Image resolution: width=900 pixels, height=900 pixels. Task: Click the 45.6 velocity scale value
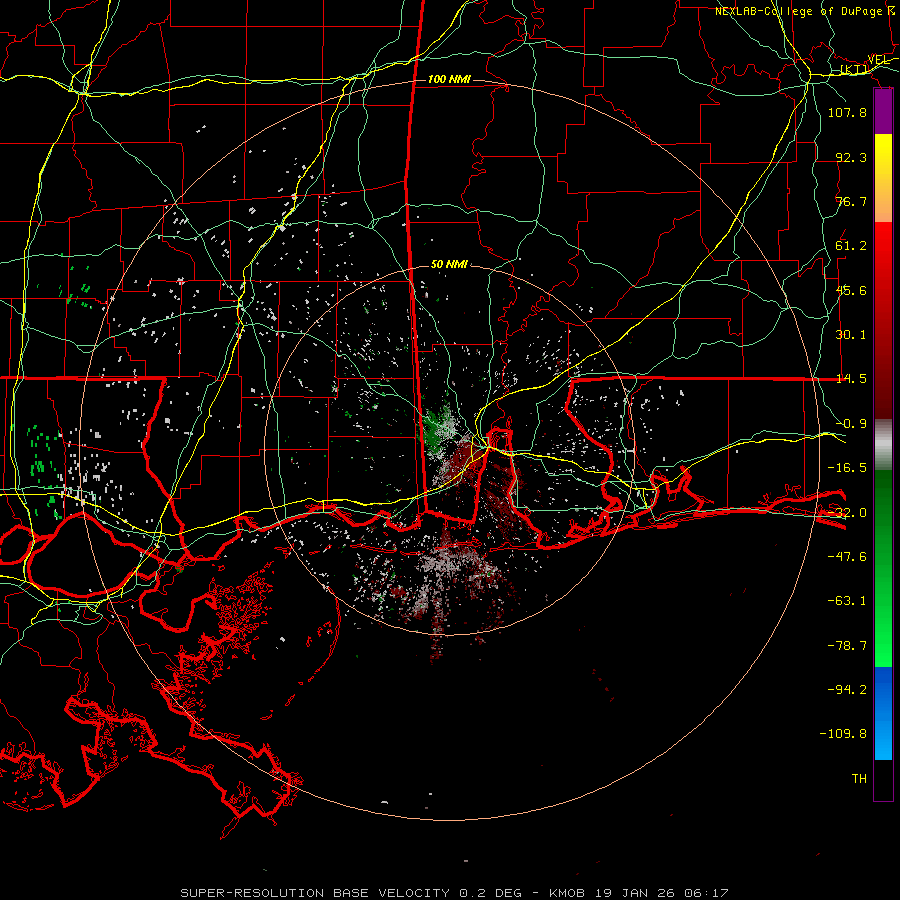(x=851, y=290)
